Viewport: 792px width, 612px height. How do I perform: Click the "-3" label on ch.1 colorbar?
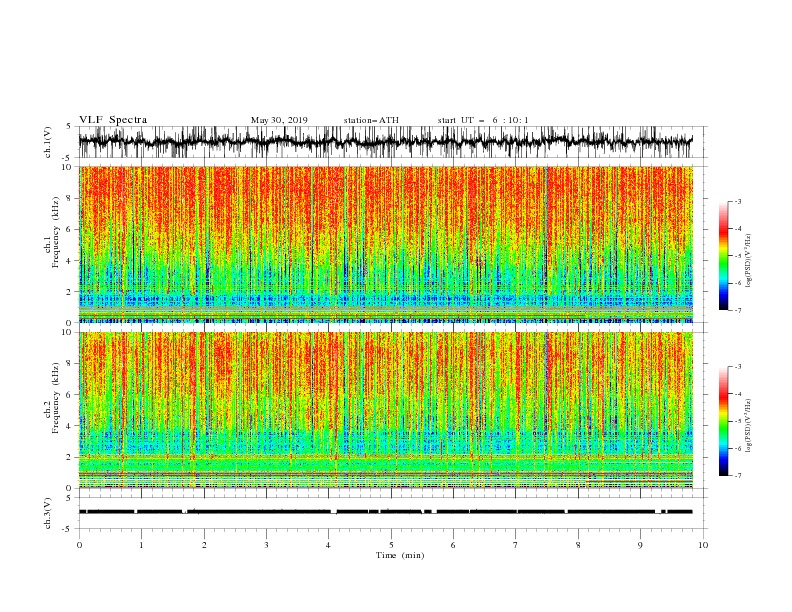738,201
